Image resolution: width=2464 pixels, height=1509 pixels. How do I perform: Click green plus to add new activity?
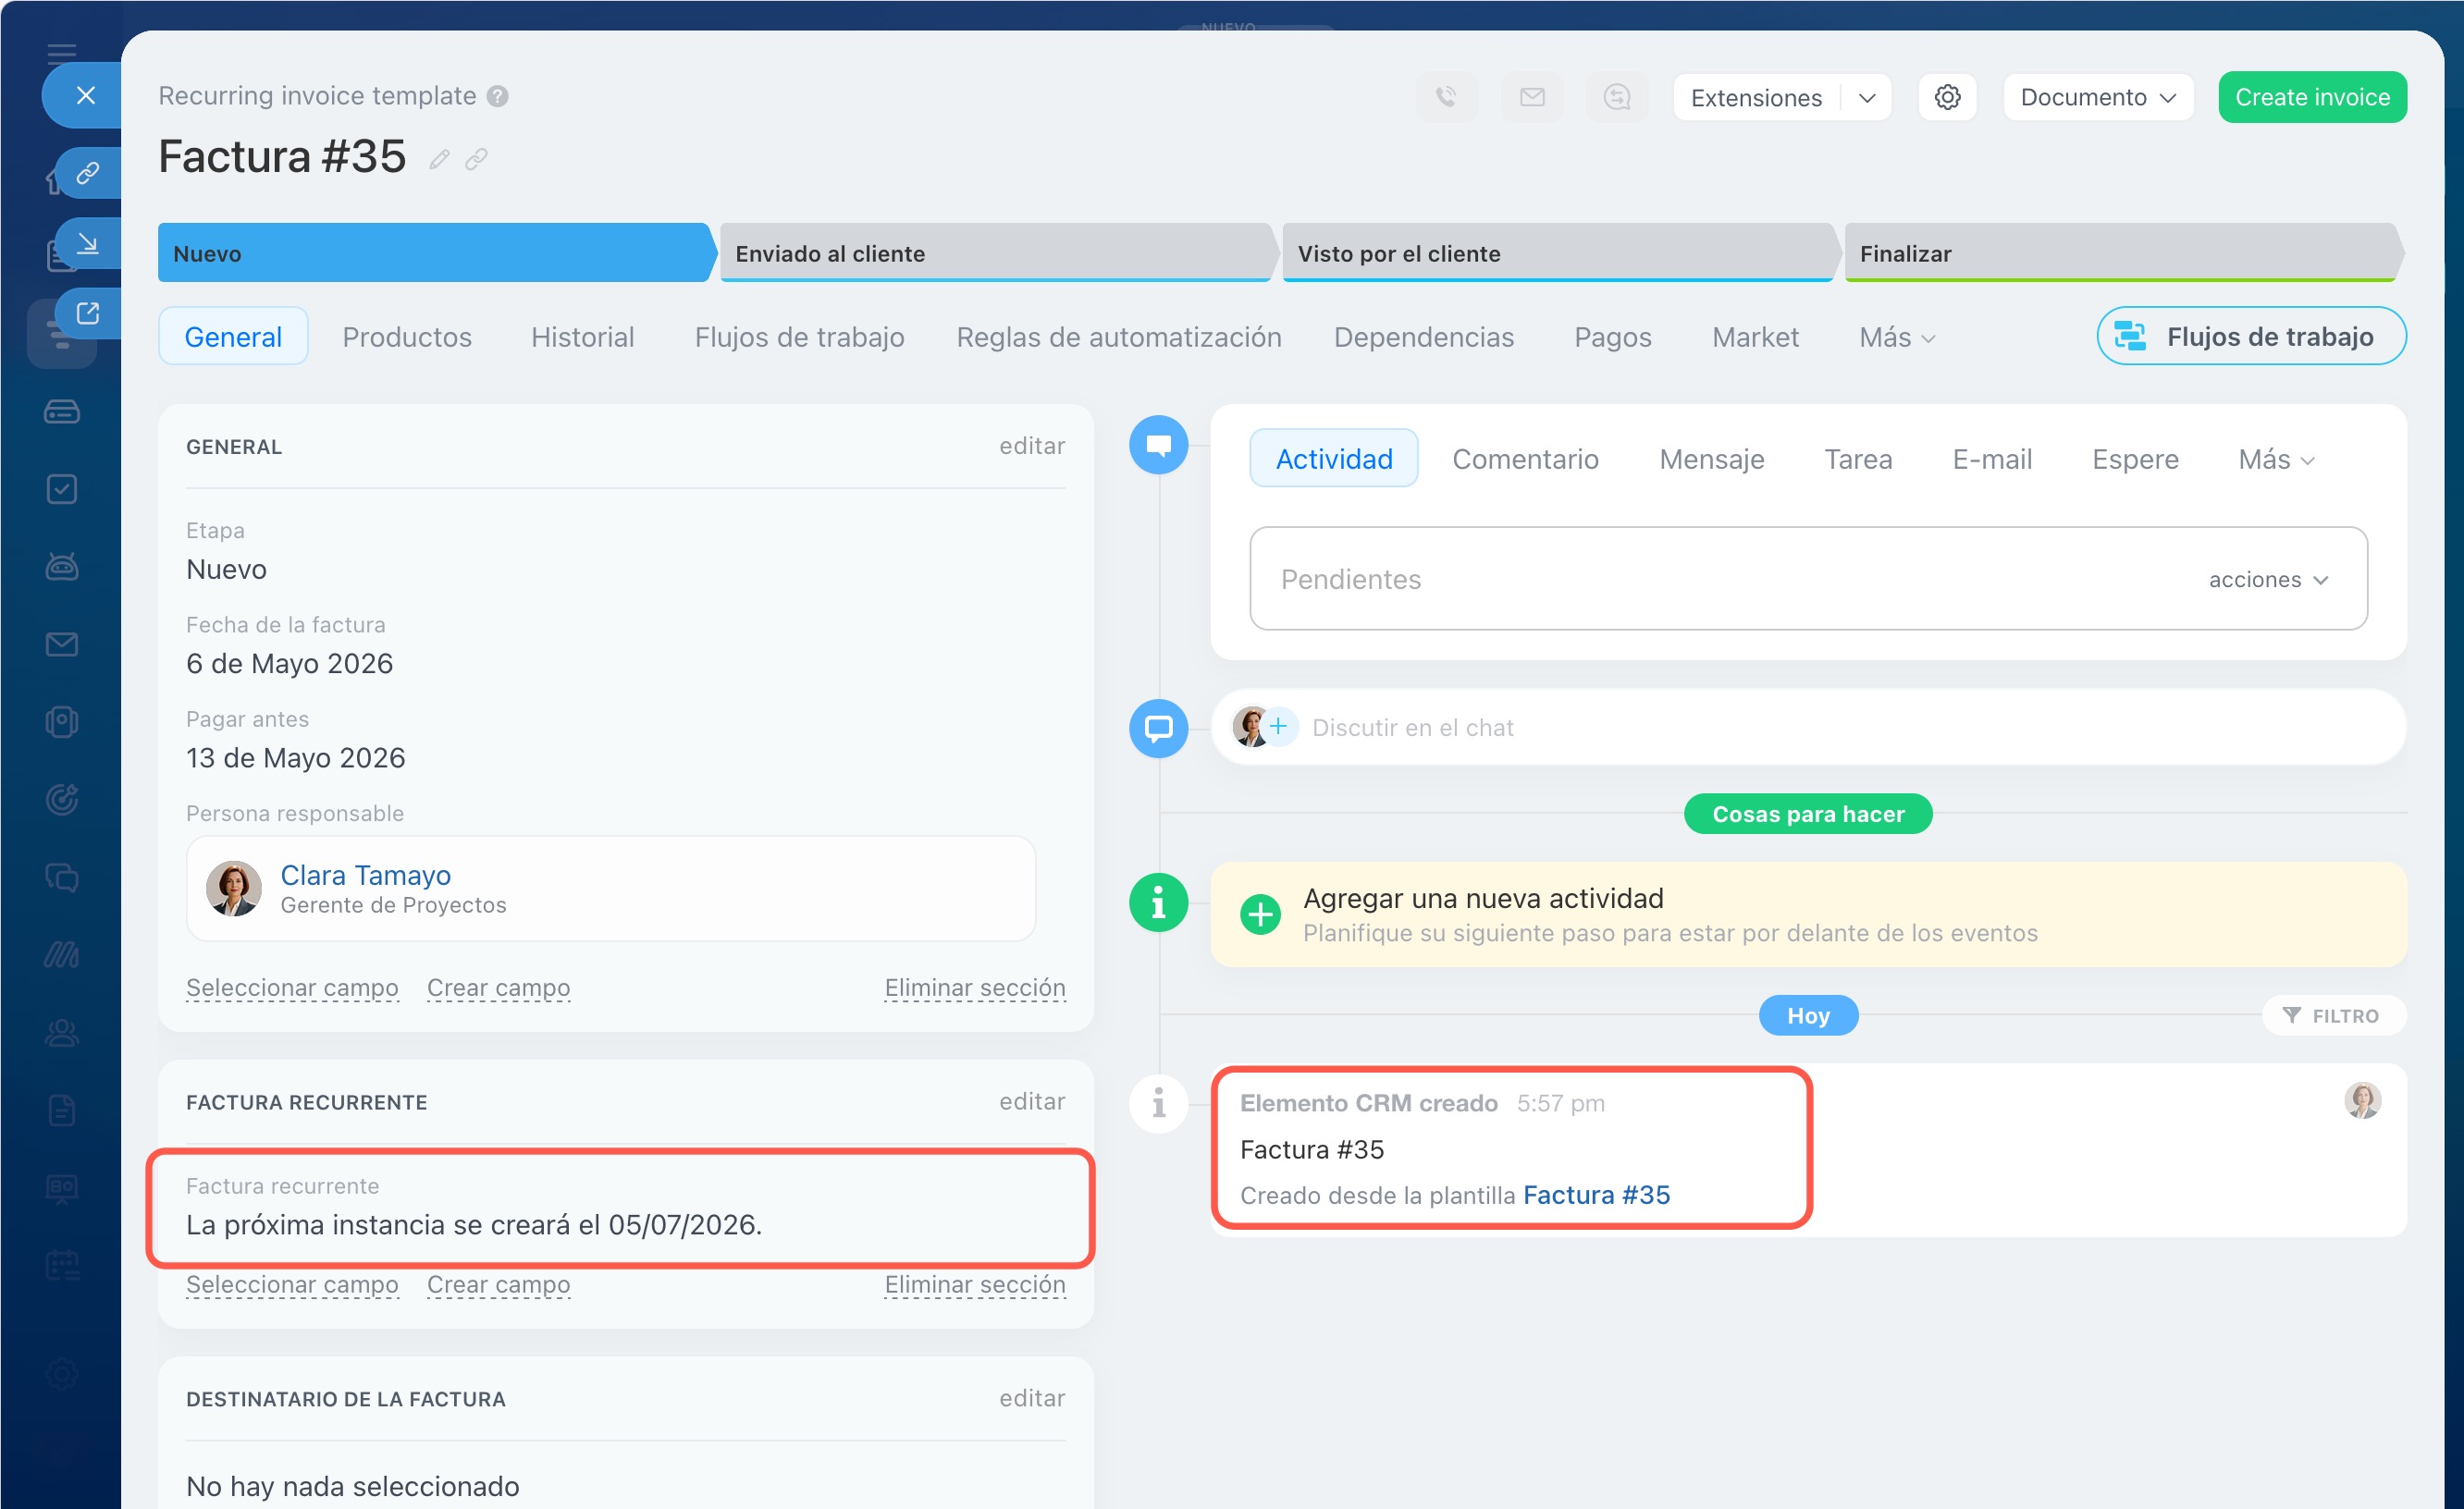point(1260,914)
